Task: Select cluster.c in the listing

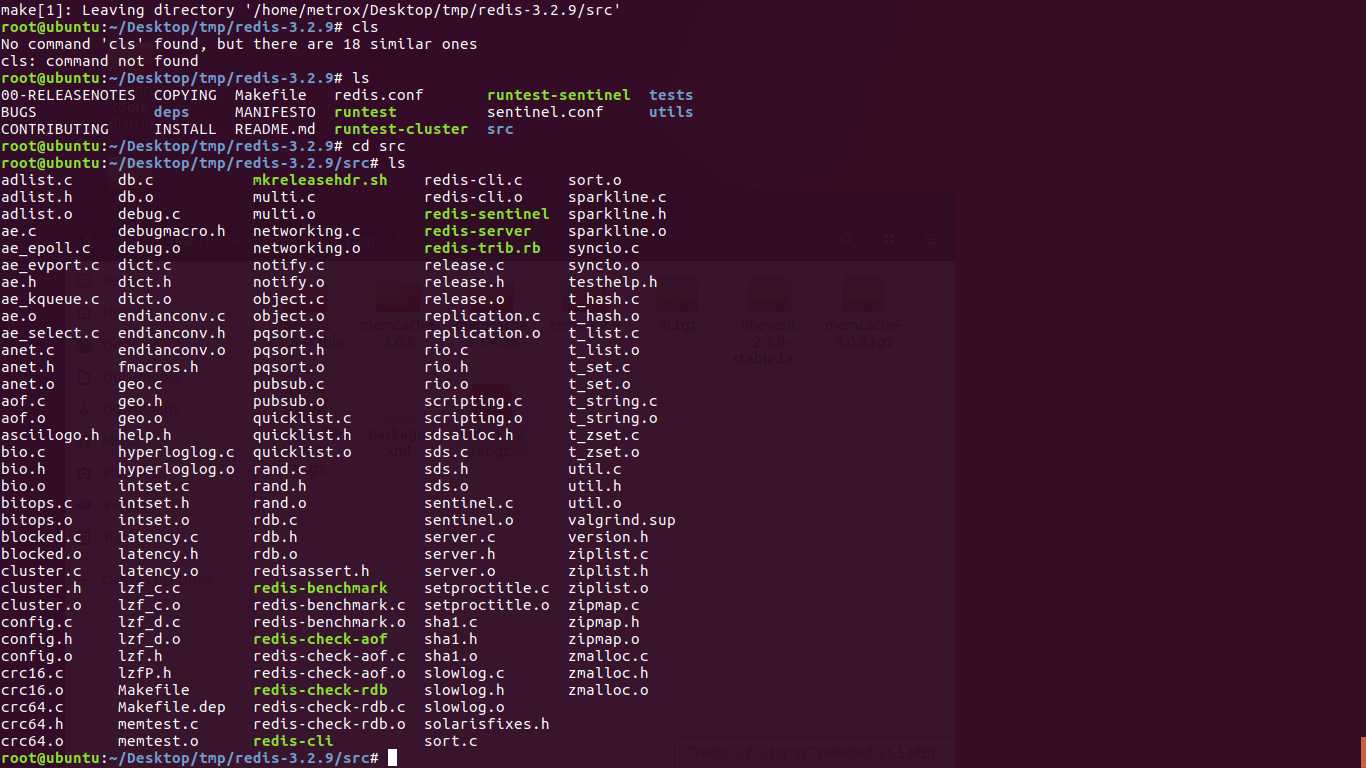Action: [41, 571]
